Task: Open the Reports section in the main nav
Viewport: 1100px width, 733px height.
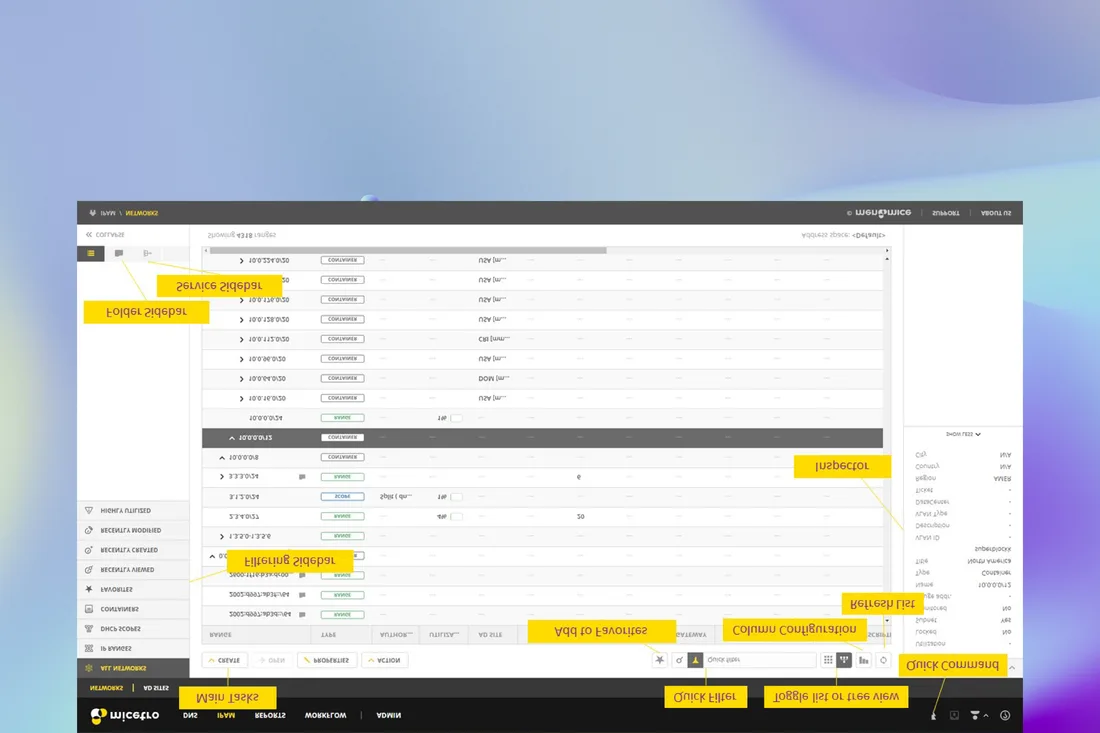Action: point(270,715)
